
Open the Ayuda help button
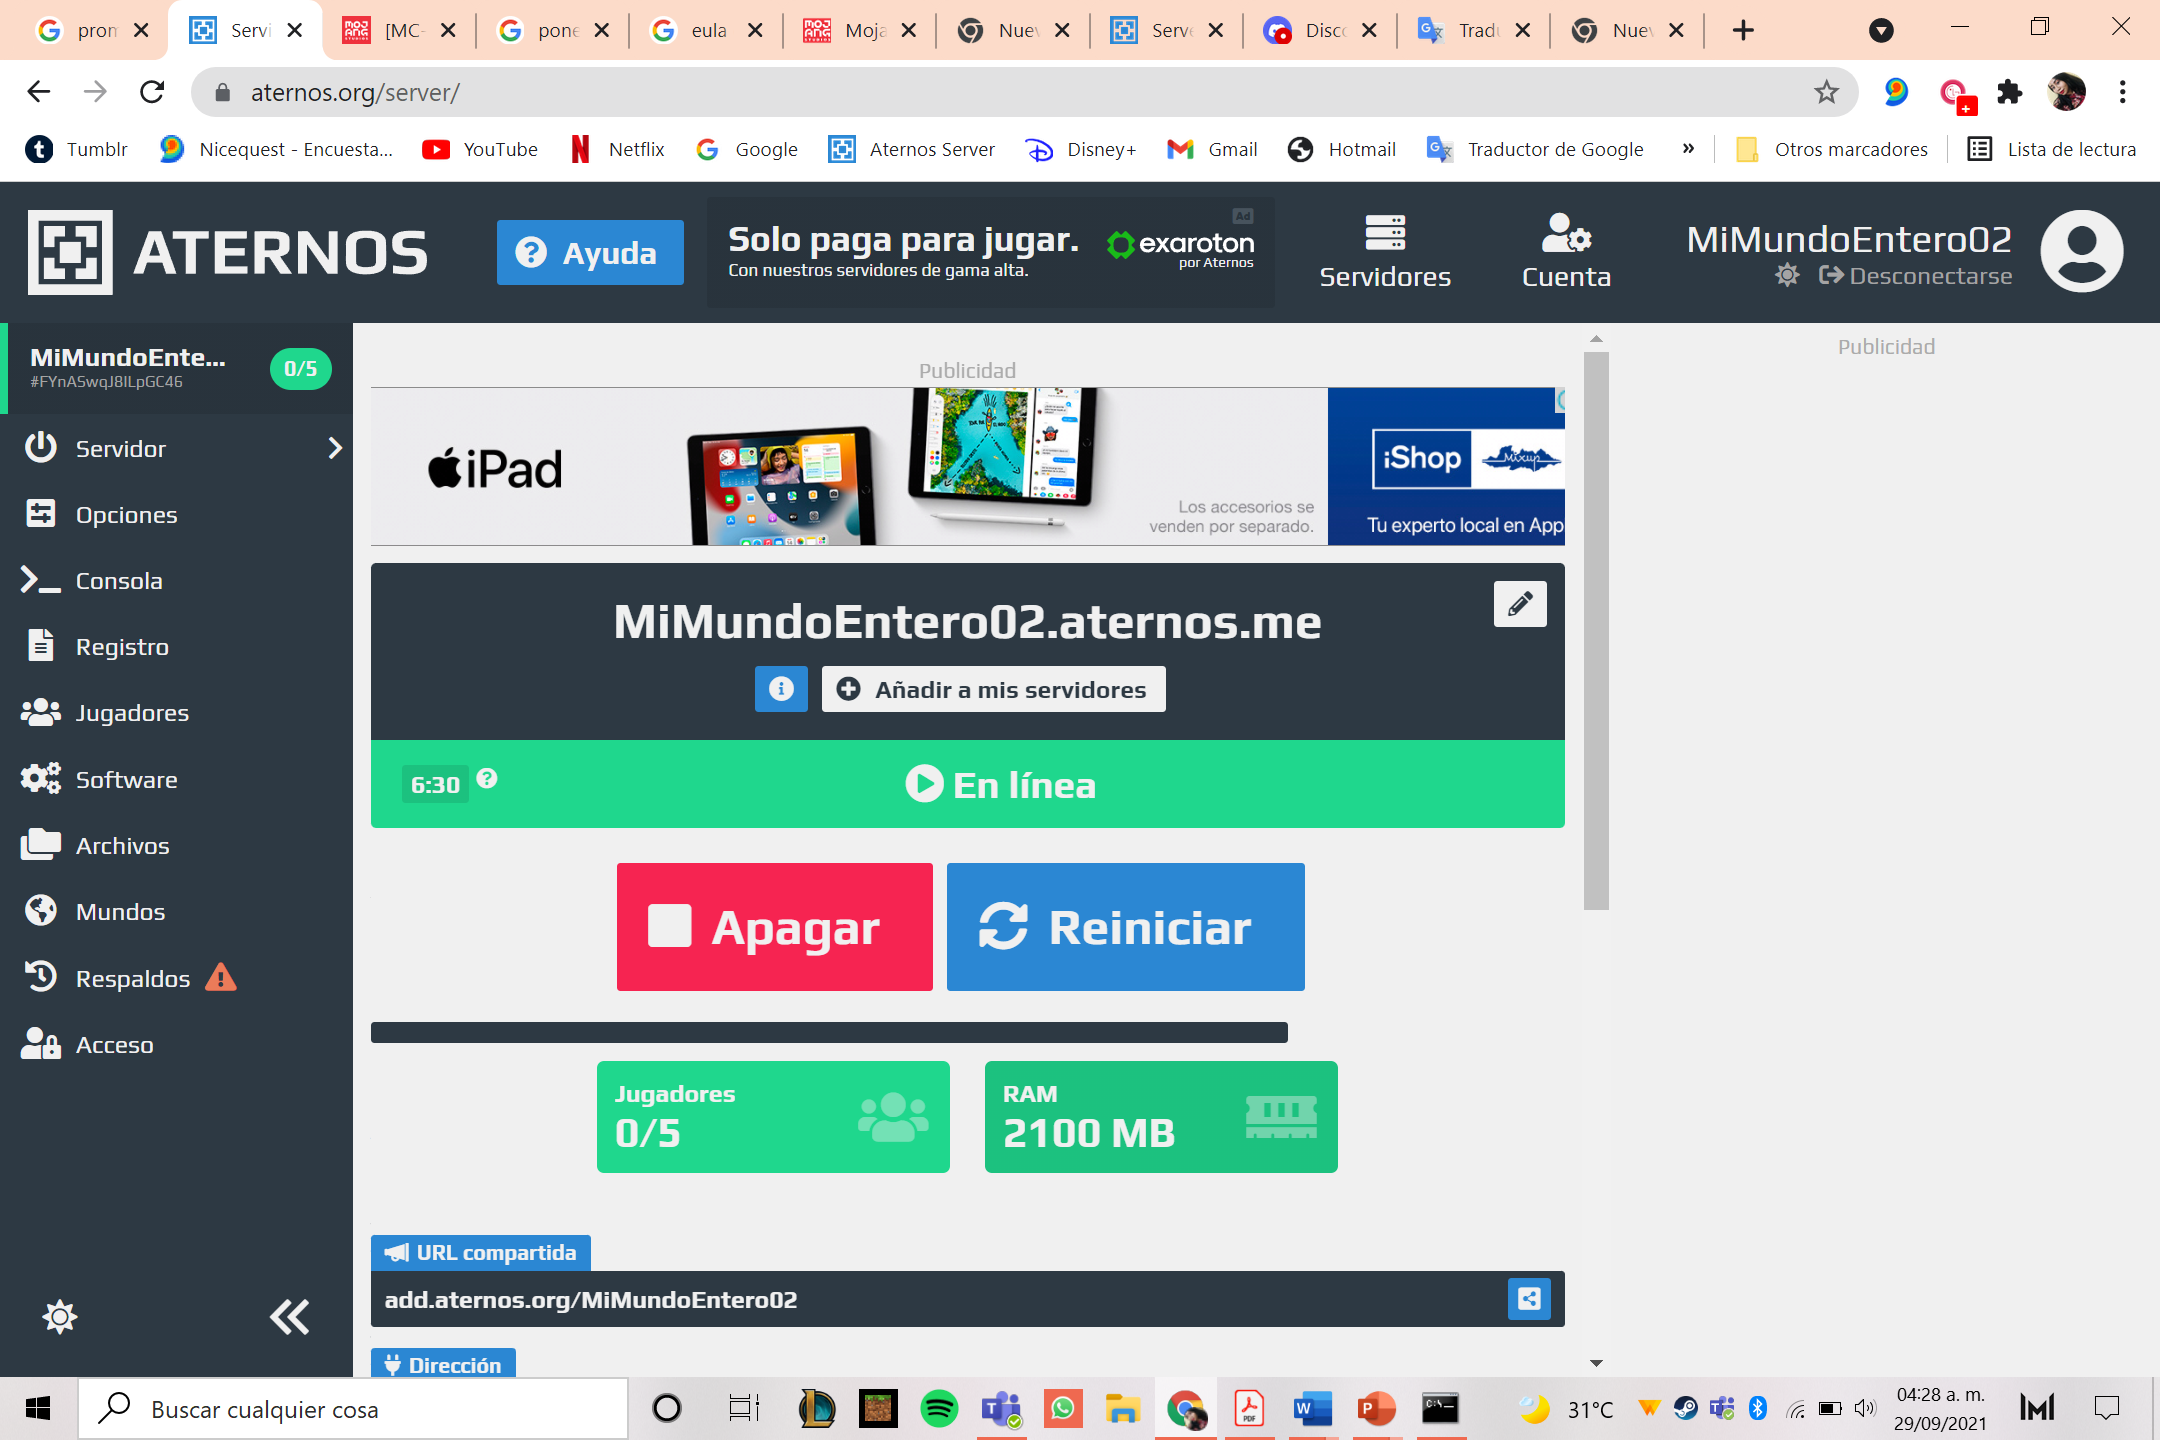point(590,252)
